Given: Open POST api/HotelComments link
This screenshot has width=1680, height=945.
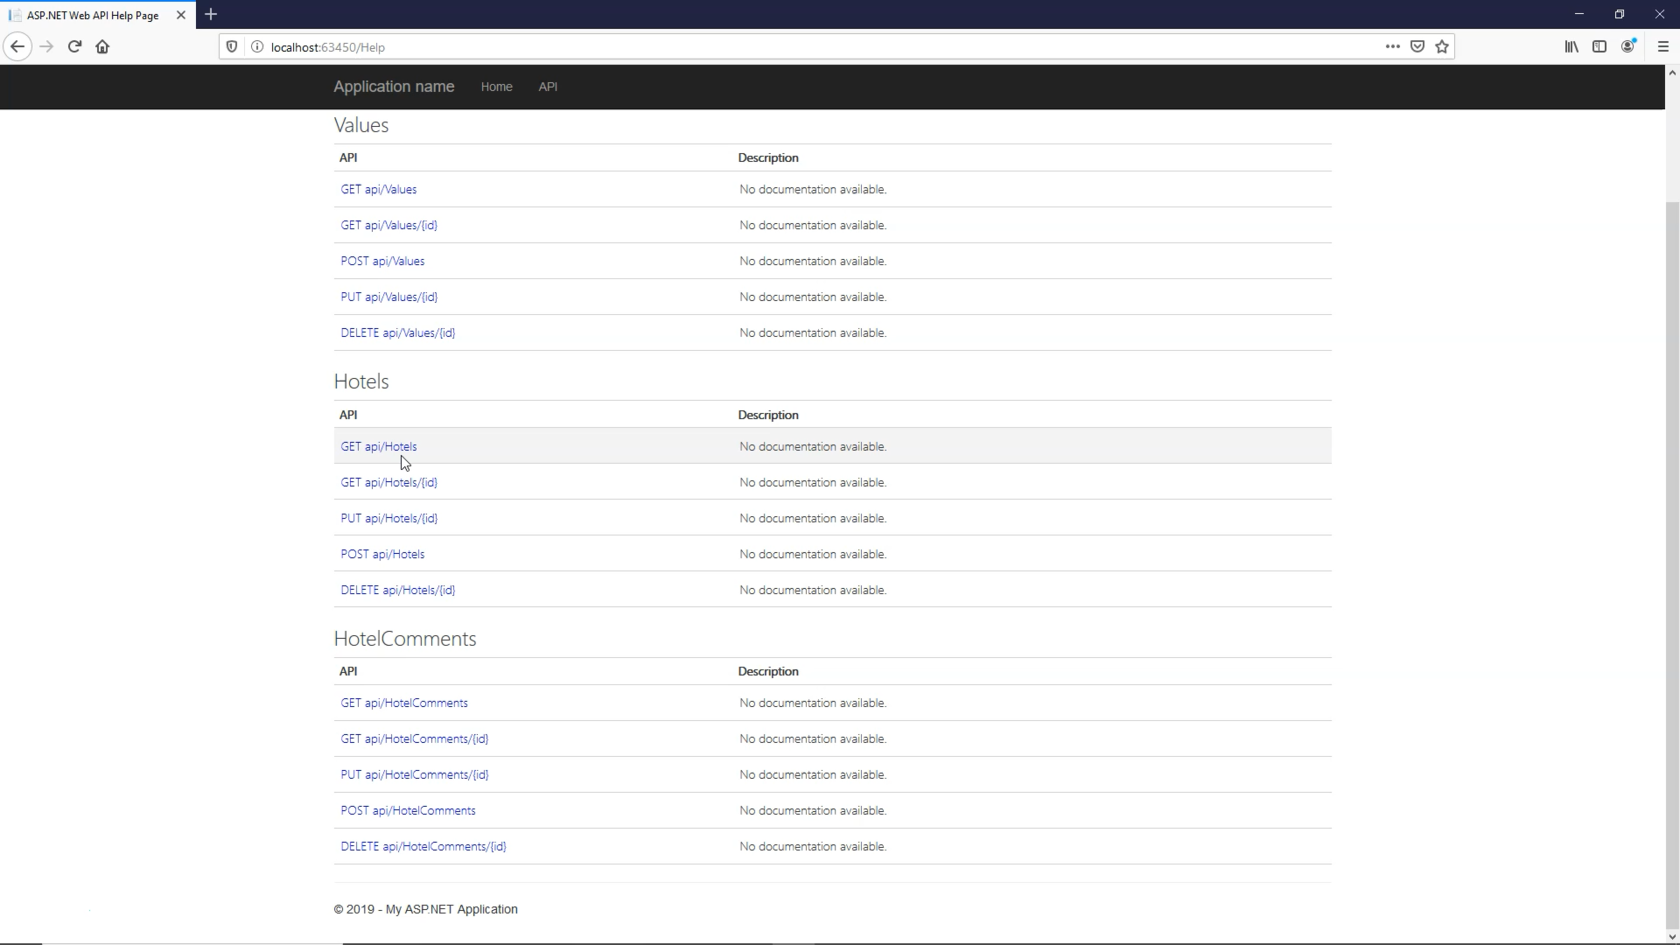Looking at the screenshot, I should coord(408,811).
